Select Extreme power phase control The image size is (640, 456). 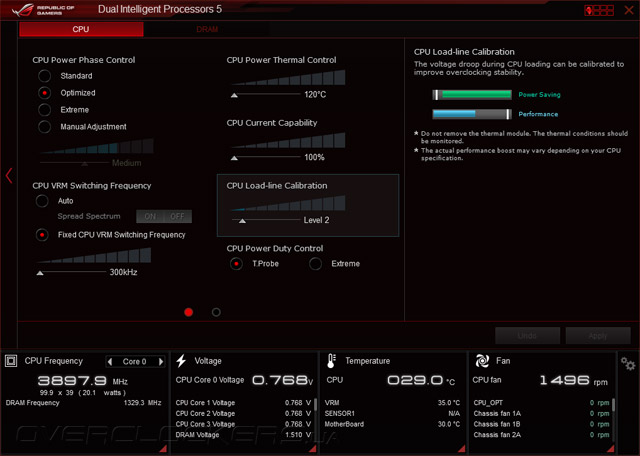pos(44,110)
